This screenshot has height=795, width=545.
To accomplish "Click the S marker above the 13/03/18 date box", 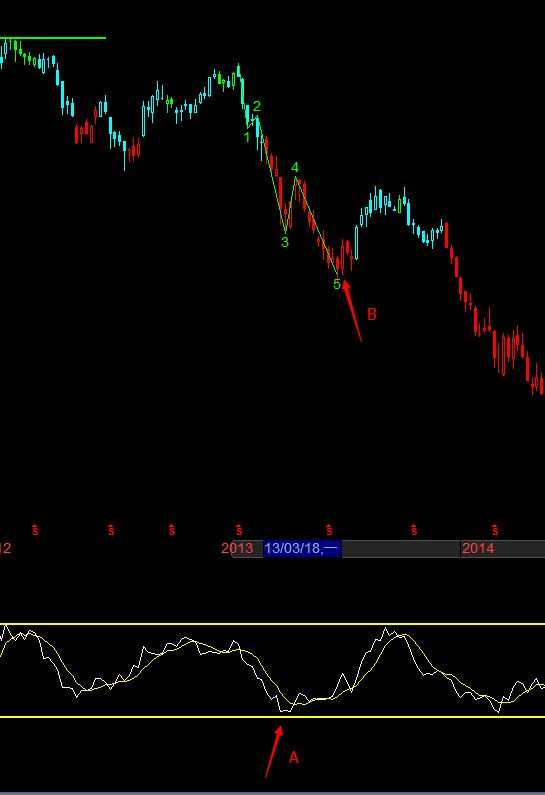I will [x=329, y=529].
